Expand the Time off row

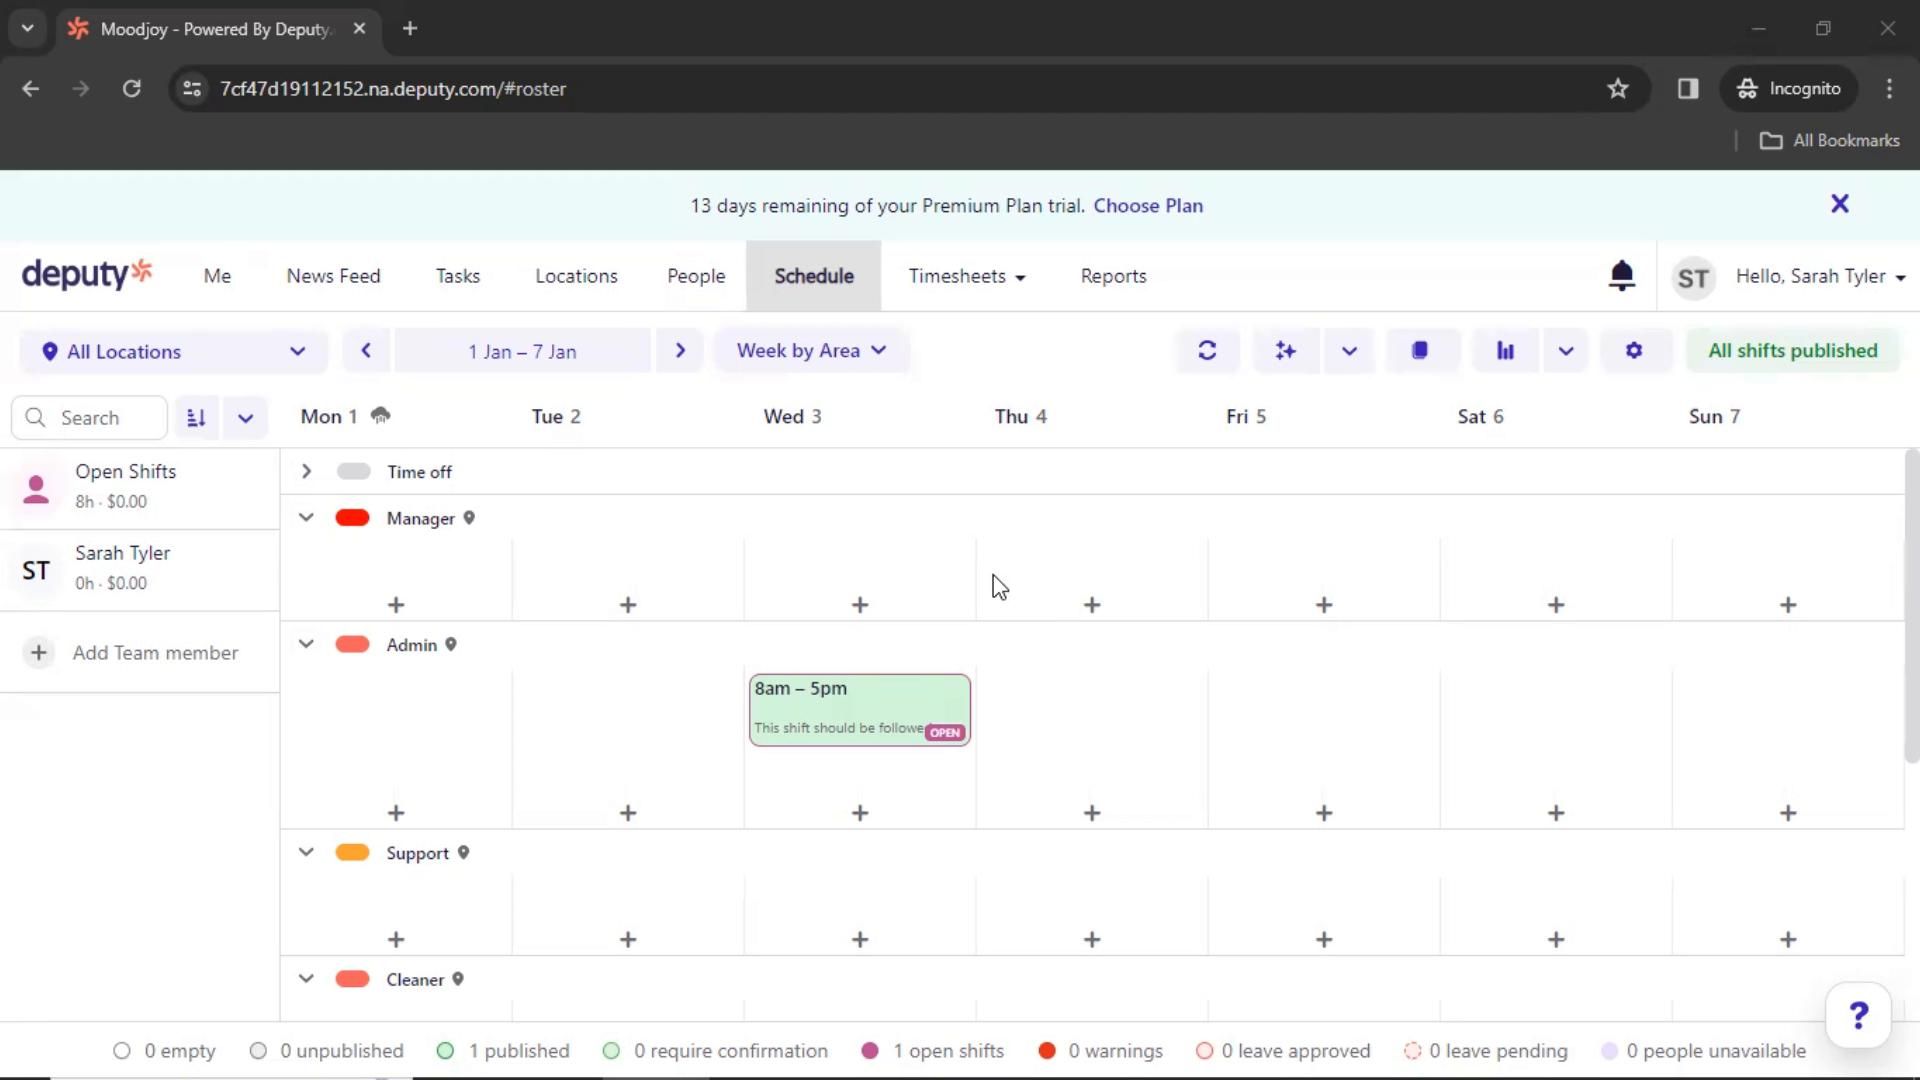click(x=306, y=472)
